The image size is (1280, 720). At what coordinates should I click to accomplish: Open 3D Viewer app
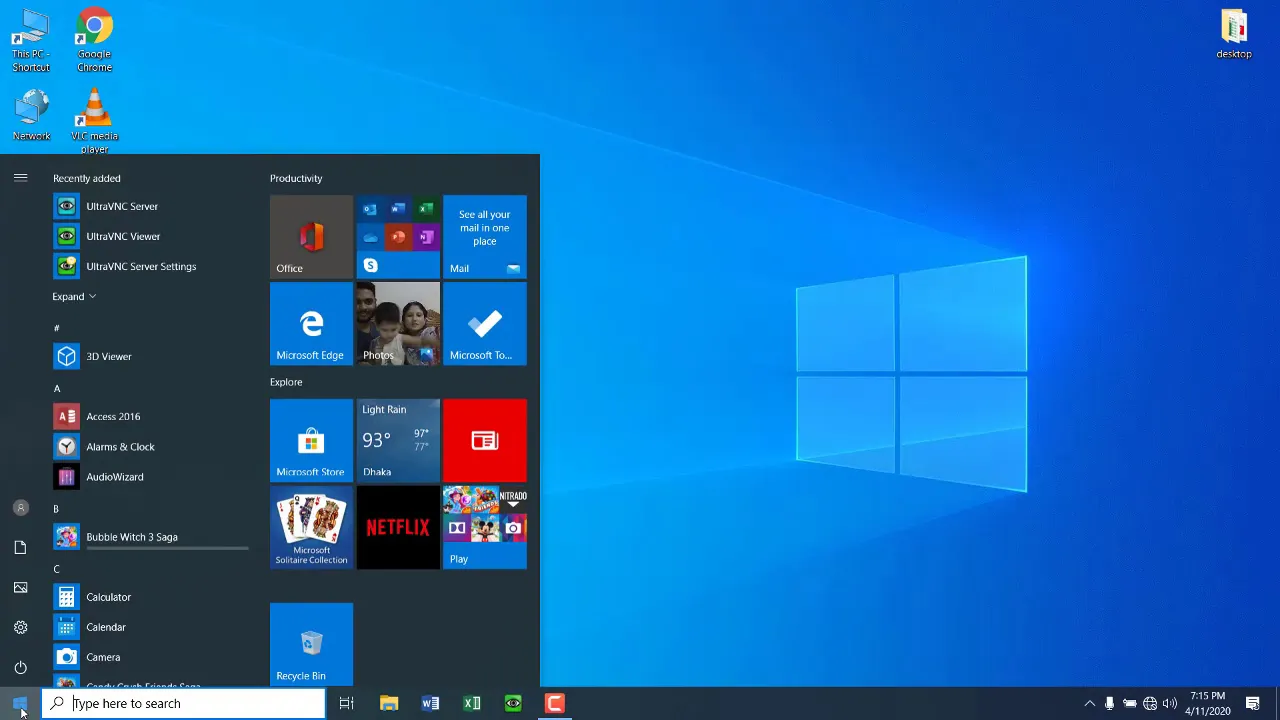point(150,356)
